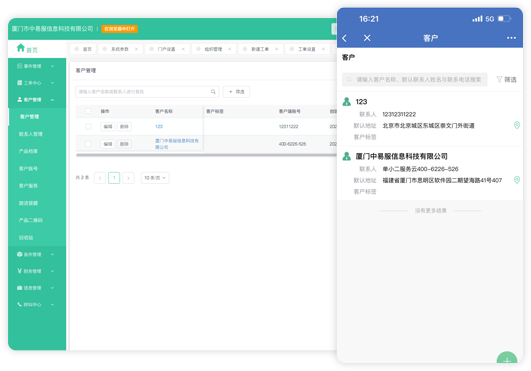Click the 厦门市中易服信息科技有限公司 header title
Image resolution: width=531 pixels, height=371 pixels.
(x=52, y=29)
